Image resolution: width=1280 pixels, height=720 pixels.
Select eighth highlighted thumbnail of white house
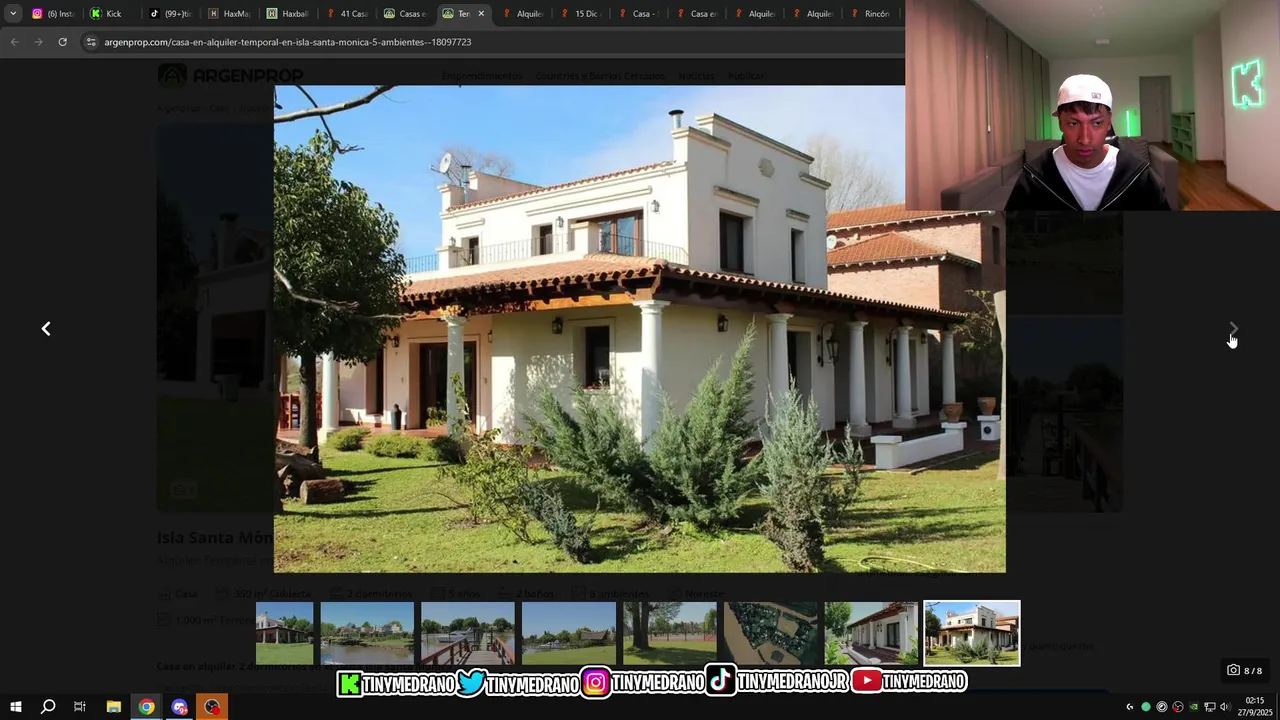coord(972,633)
